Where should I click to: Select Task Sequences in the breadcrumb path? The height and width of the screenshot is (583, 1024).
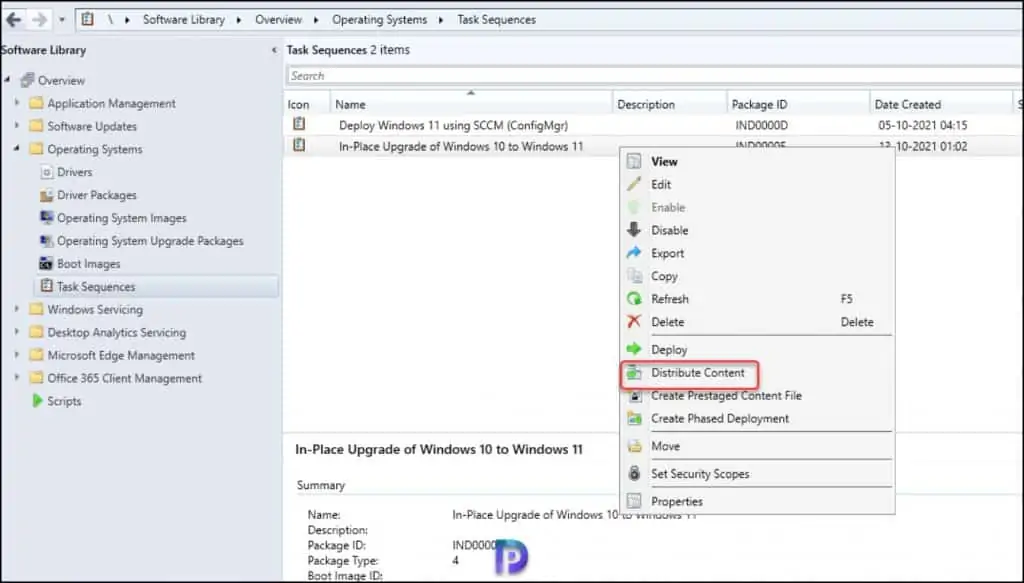tap(496, 20)
